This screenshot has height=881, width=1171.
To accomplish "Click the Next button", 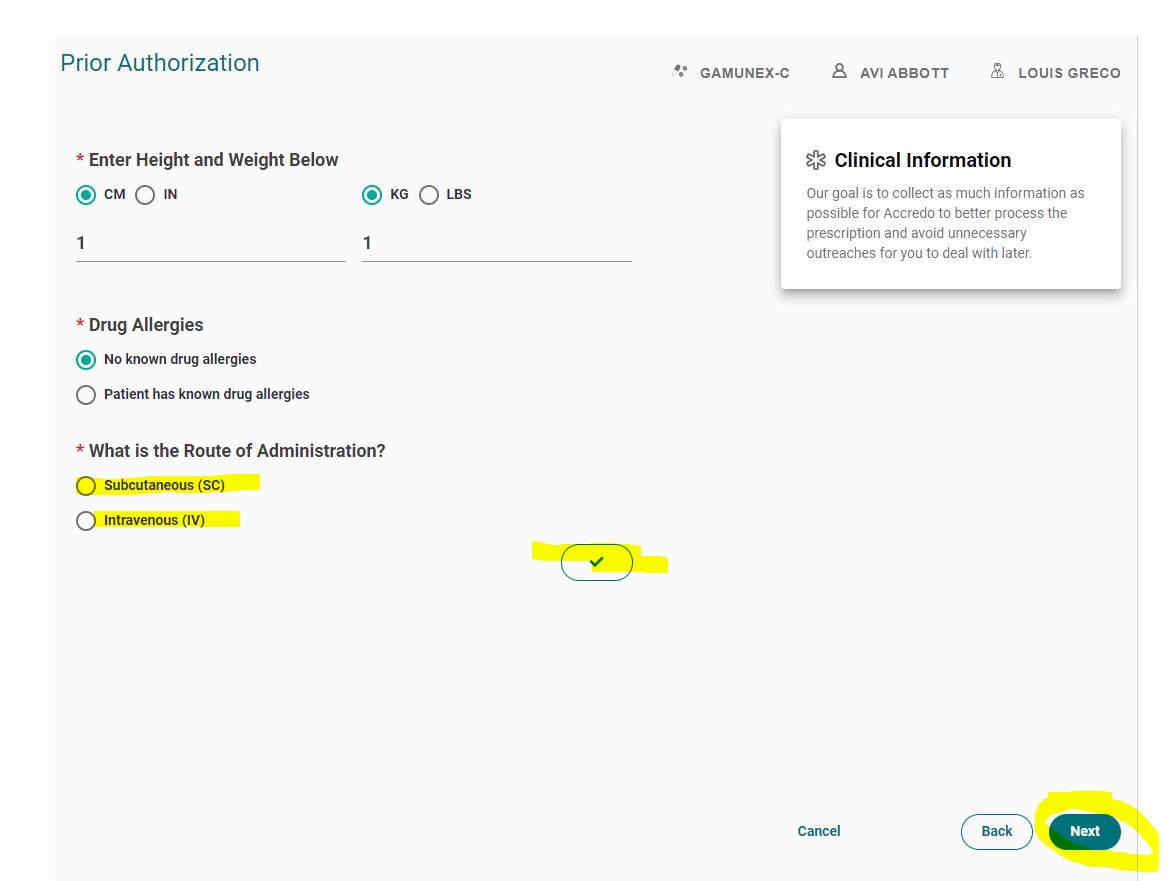I will point(1084,831).
